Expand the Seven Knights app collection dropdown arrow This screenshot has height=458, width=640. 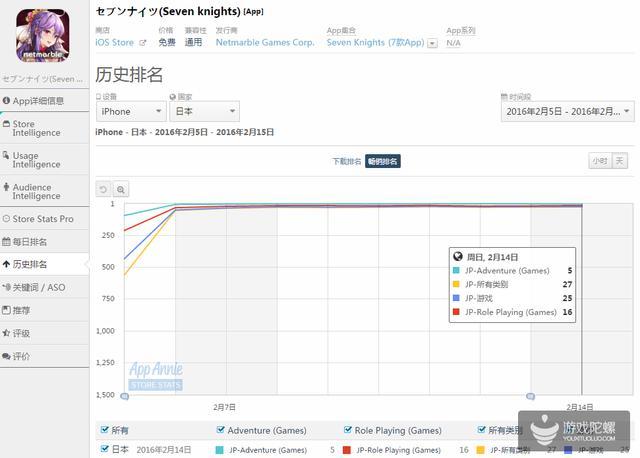(x=432, y=43)
